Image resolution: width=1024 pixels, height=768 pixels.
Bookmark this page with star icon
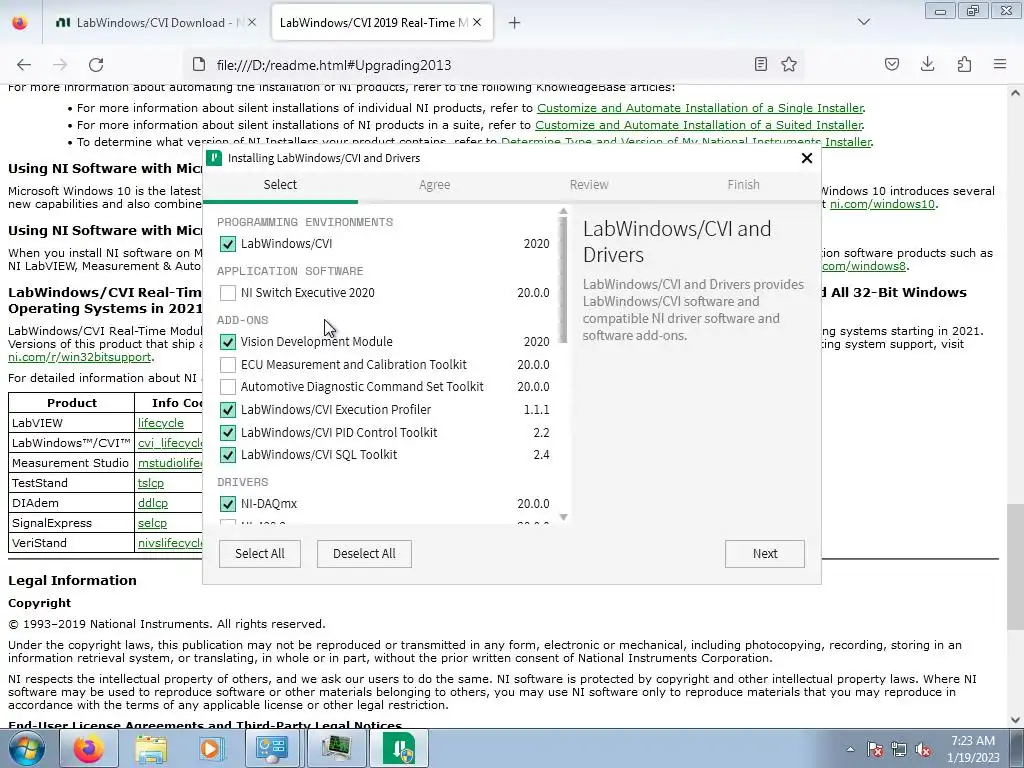tap(789, 64)
